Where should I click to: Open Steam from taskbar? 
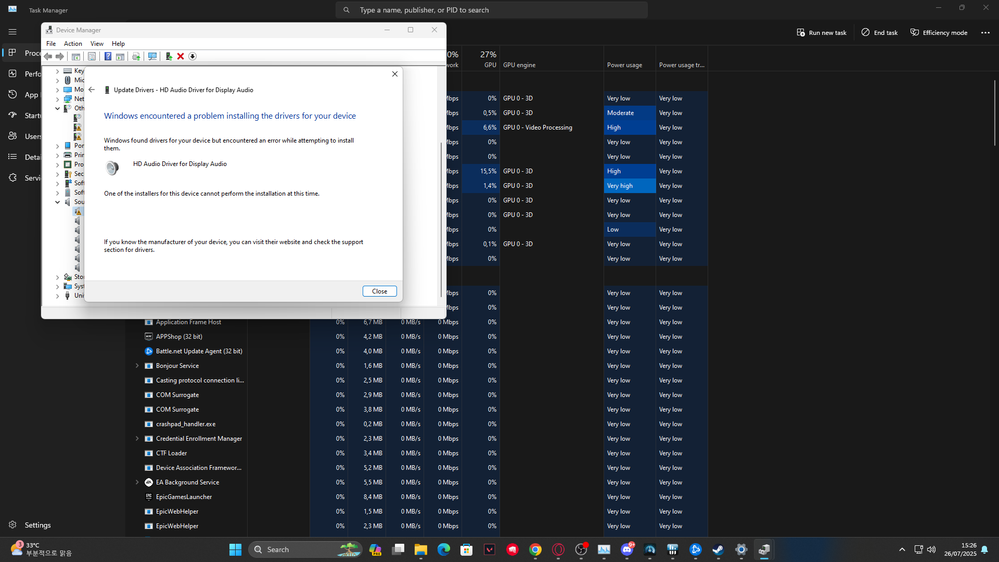click(x=718, y=549)
